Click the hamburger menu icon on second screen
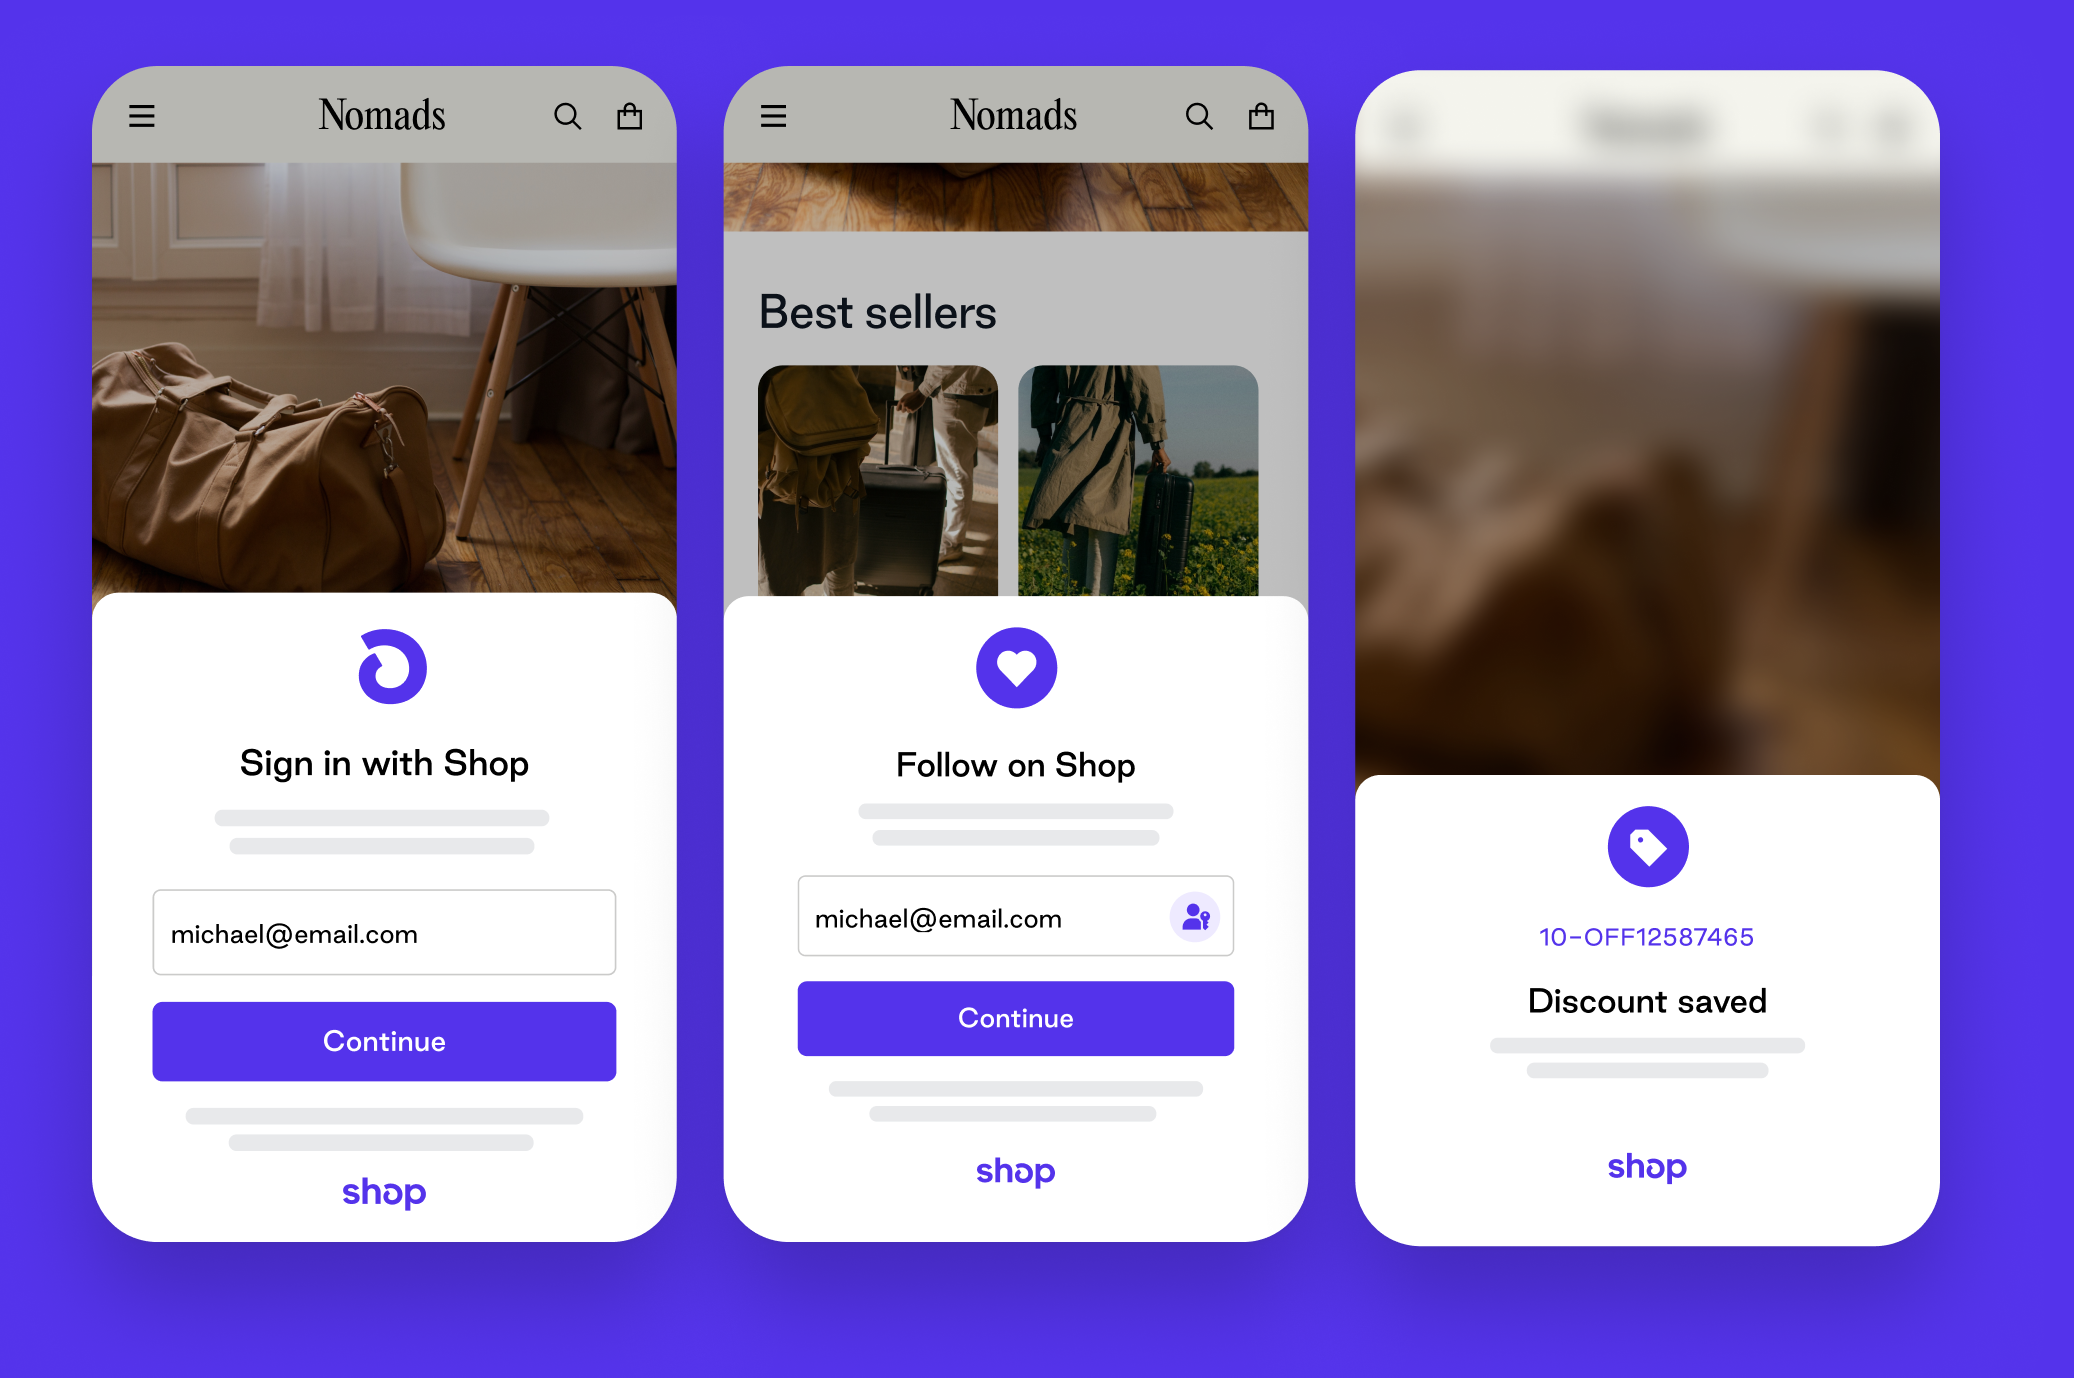This screenshot has width=2074, height=1378. pyautogui.click(x=775, y=114)
